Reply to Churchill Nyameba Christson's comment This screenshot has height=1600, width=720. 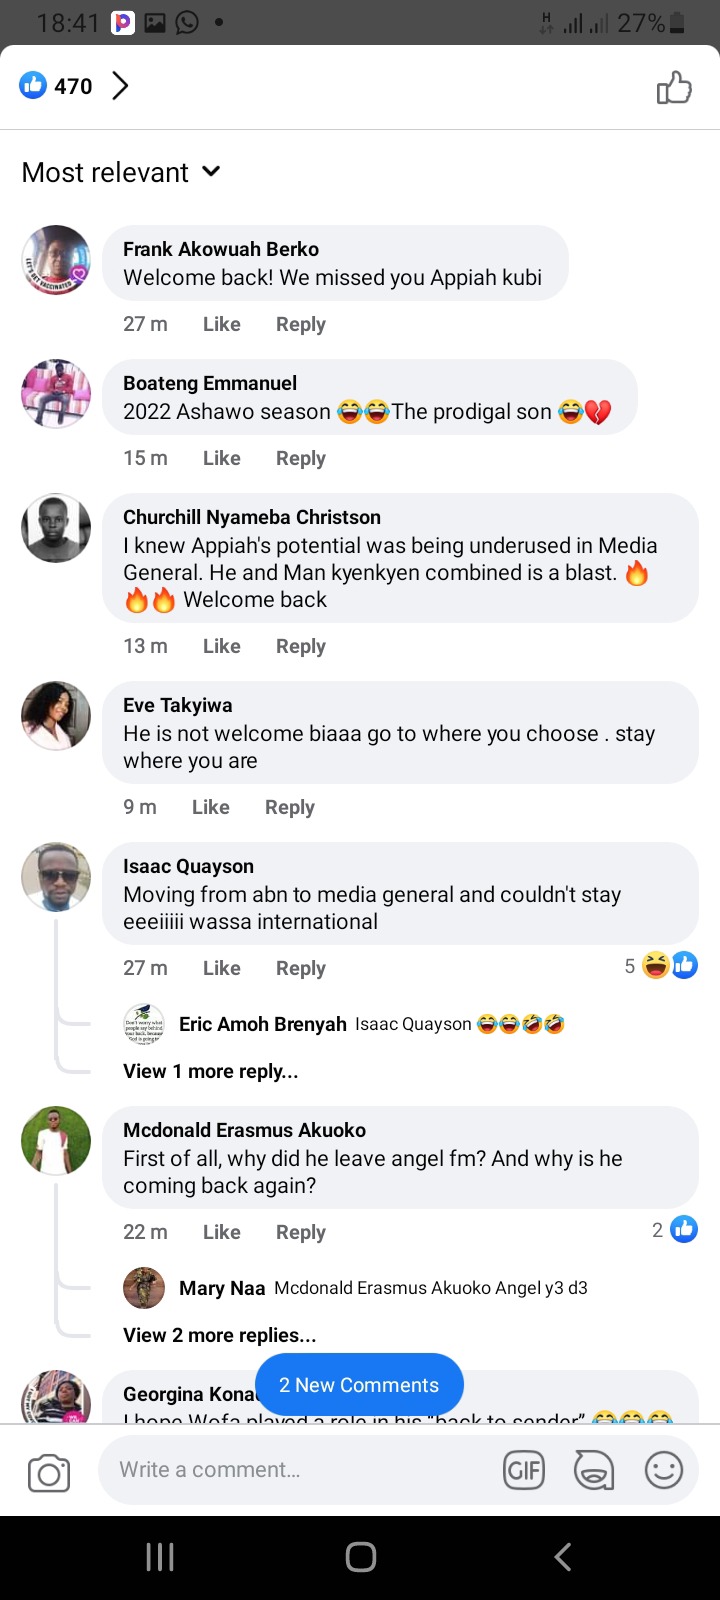point(300,646)
